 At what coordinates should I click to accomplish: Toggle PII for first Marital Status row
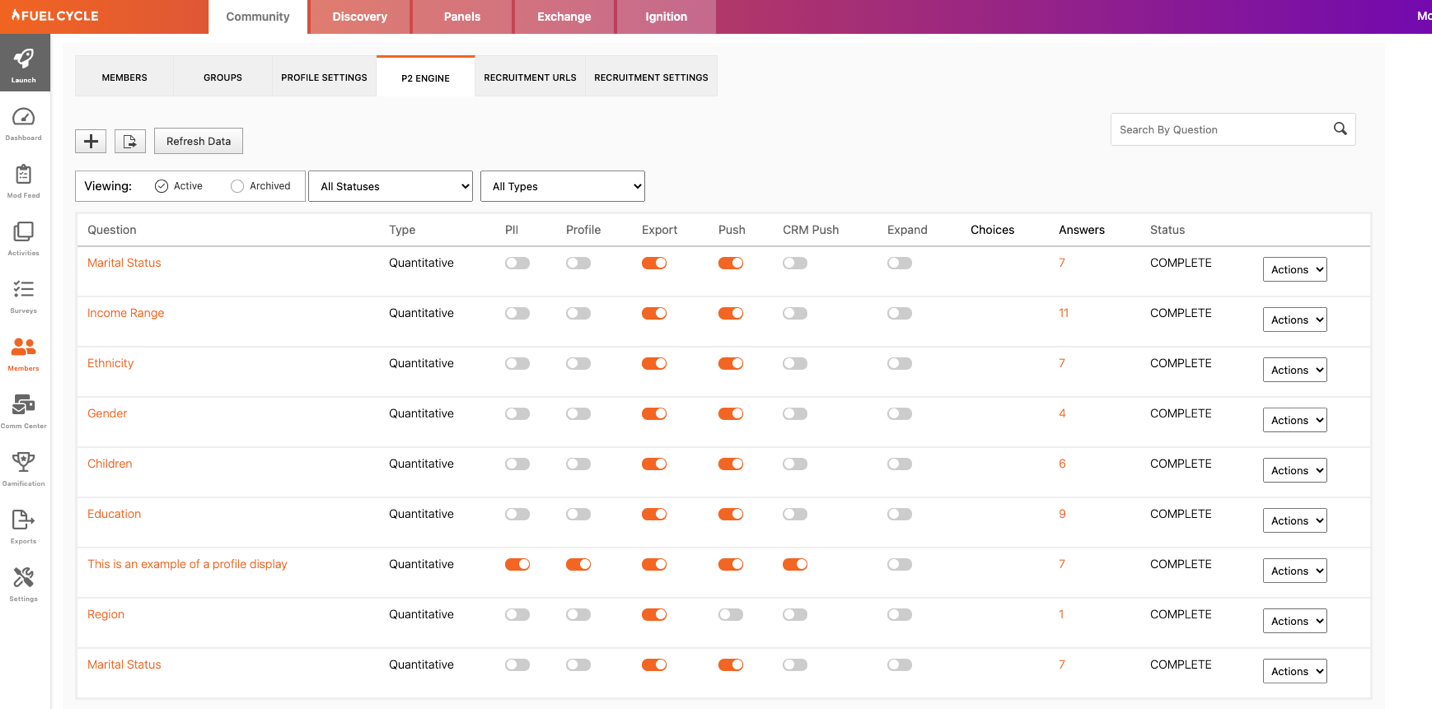pyautogui.click(x=517, y=263)
